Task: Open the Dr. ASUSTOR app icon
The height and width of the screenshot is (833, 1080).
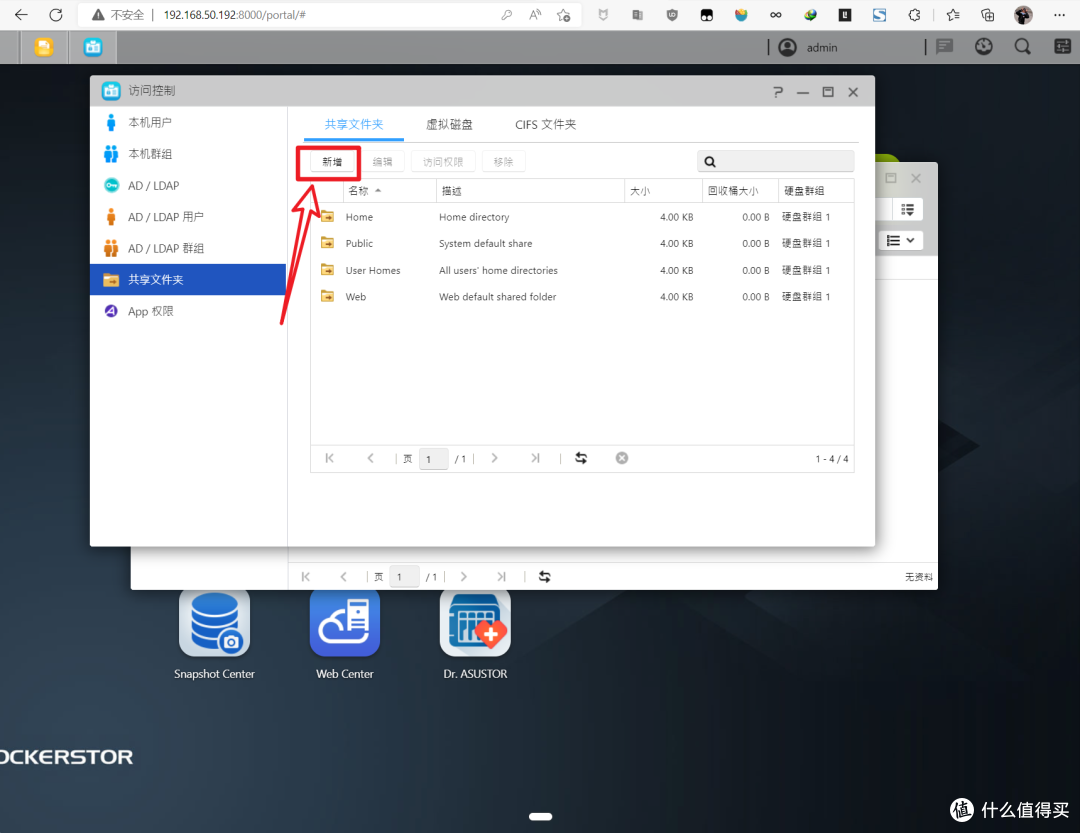Action: [x=475, y=621]
